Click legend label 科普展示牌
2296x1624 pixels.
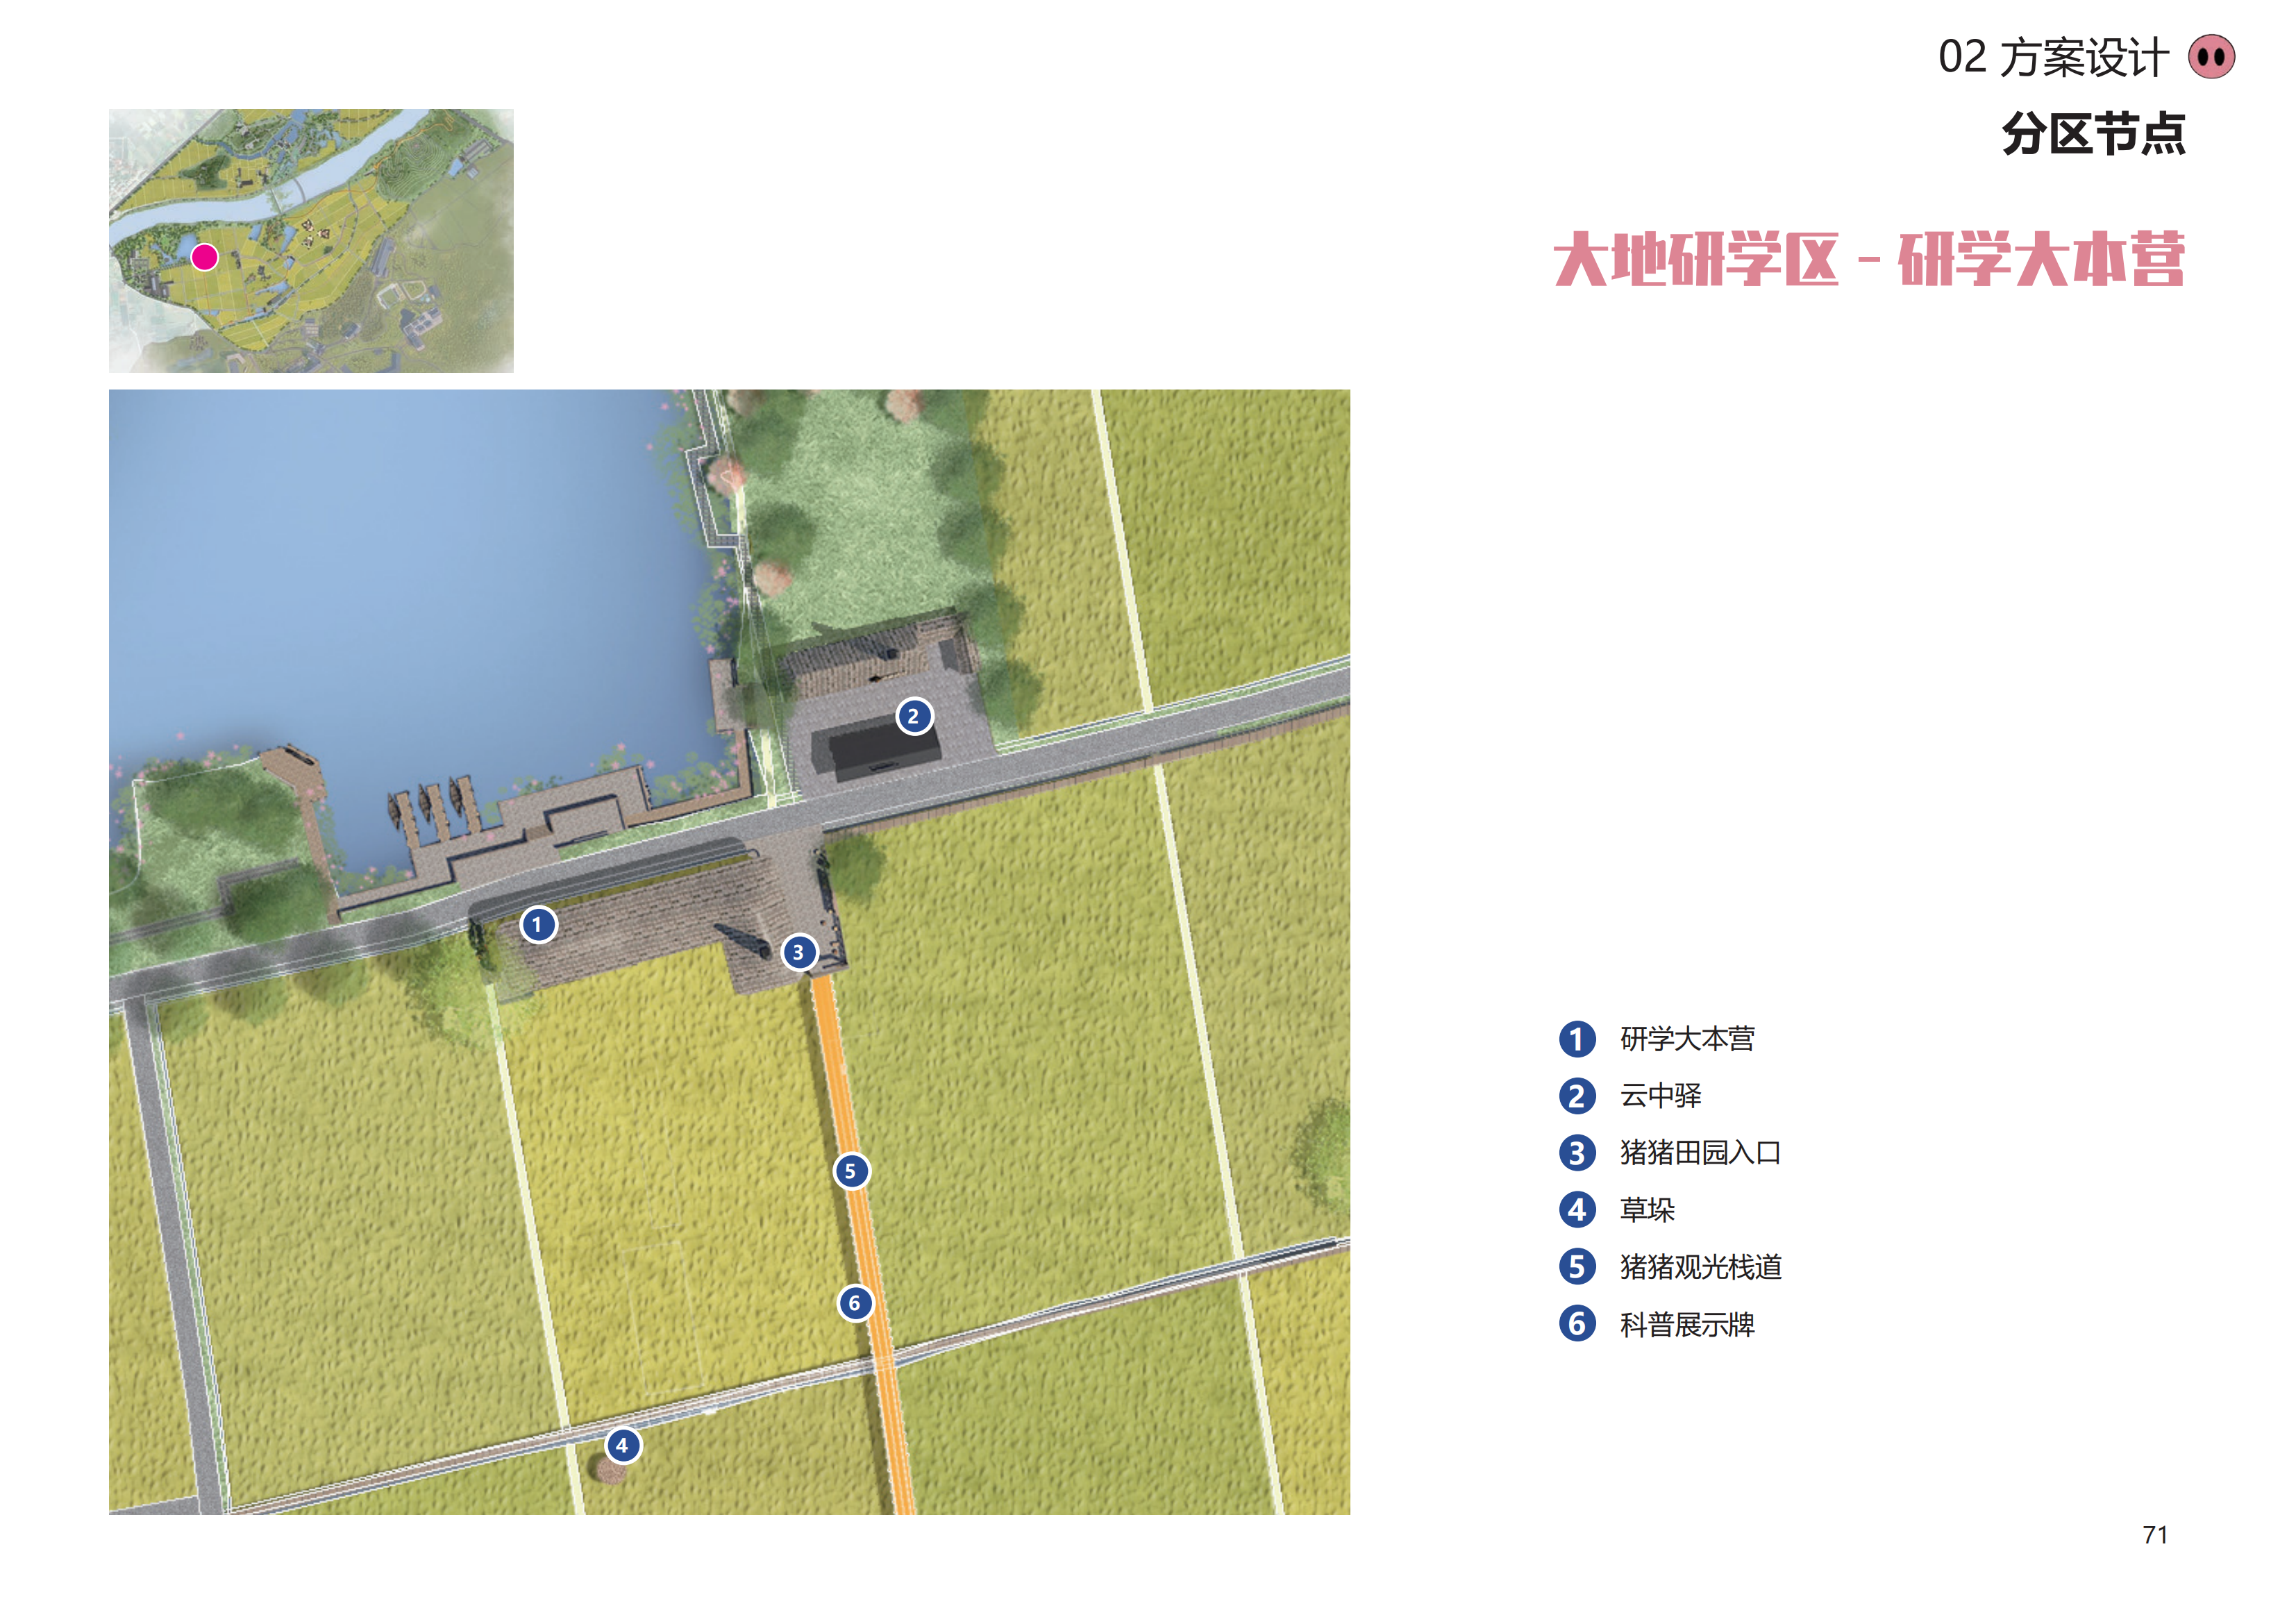(1687, 1325)
